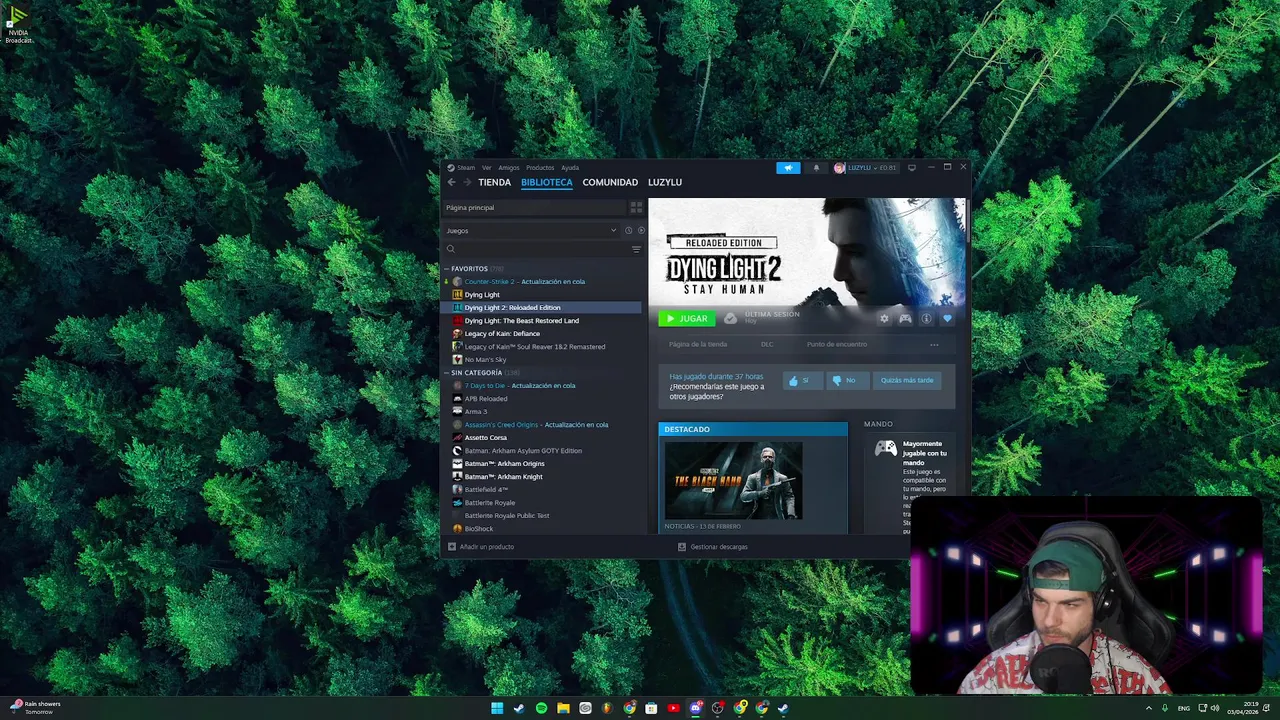Open game settings gear icon
The width and height of the screenshot is (1280, 720).
[x=884, y=319]
